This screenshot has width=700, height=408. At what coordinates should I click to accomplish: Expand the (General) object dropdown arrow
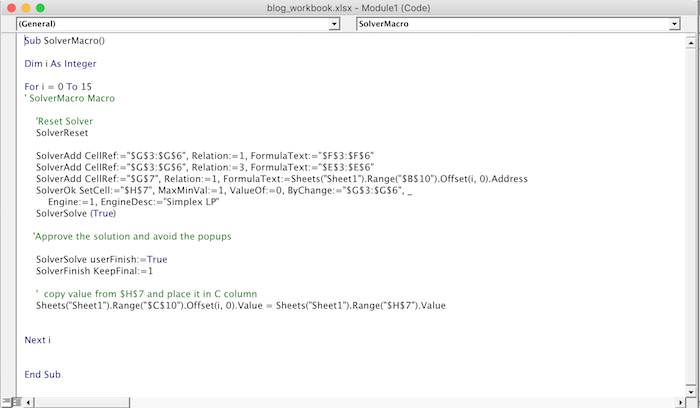pyautogui.click(x=334, y=22)
